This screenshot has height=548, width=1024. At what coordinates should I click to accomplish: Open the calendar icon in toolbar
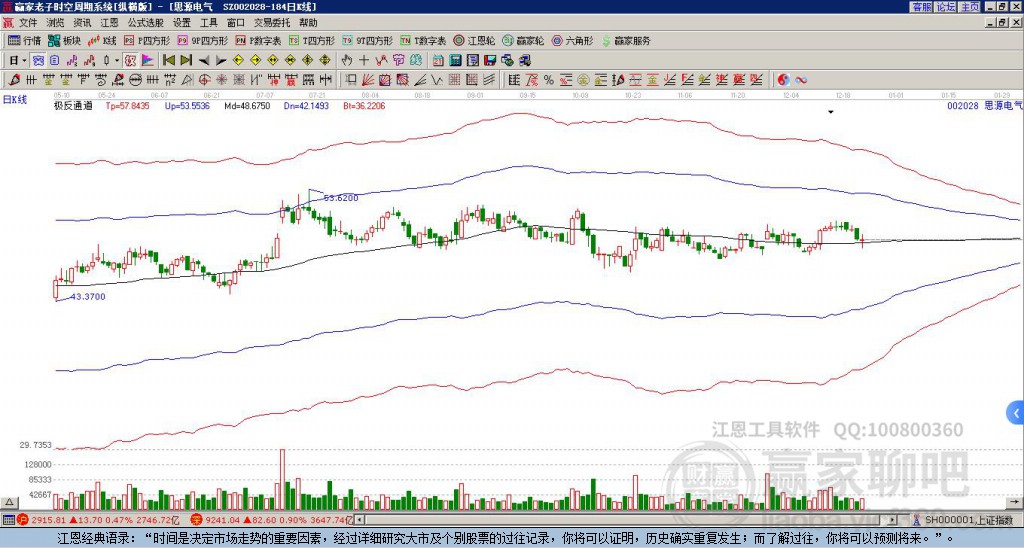point(438,61)
